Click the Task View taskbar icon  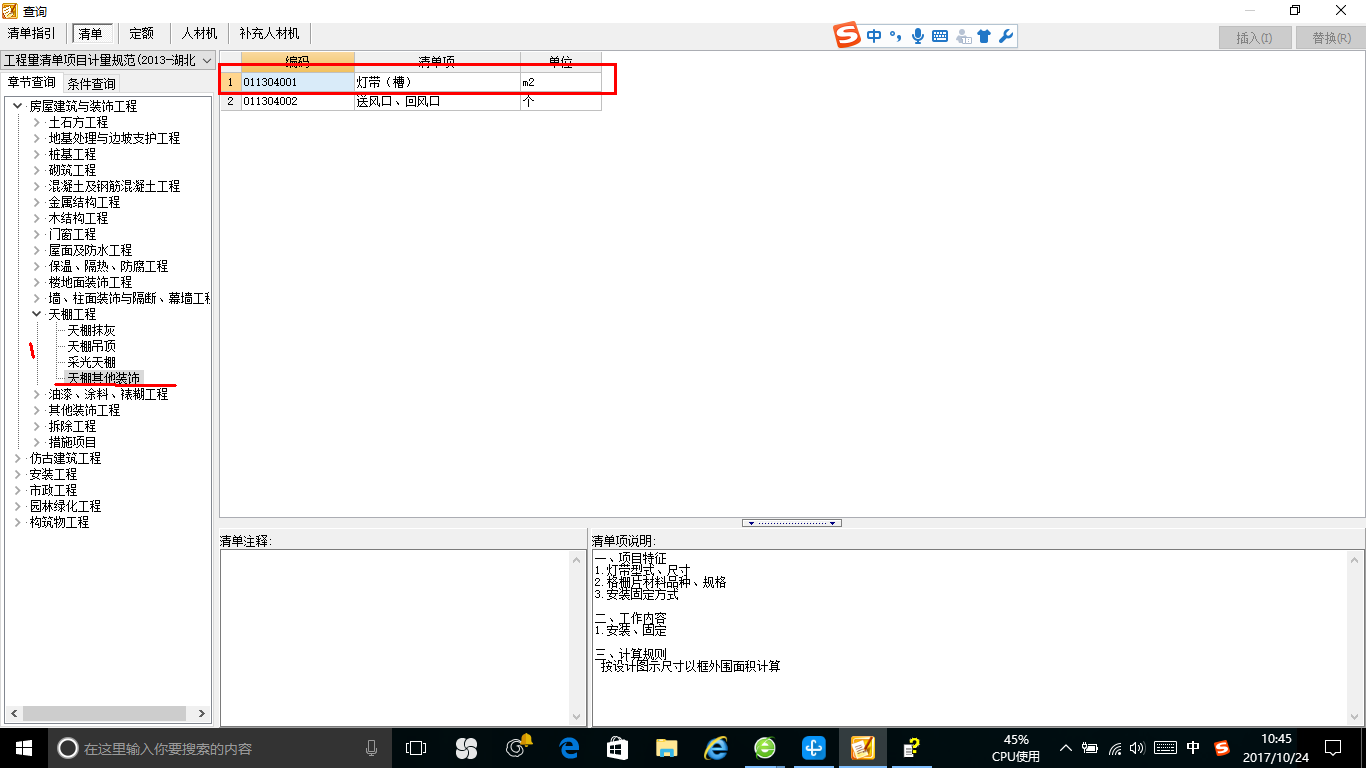click(x=416, y=747)
